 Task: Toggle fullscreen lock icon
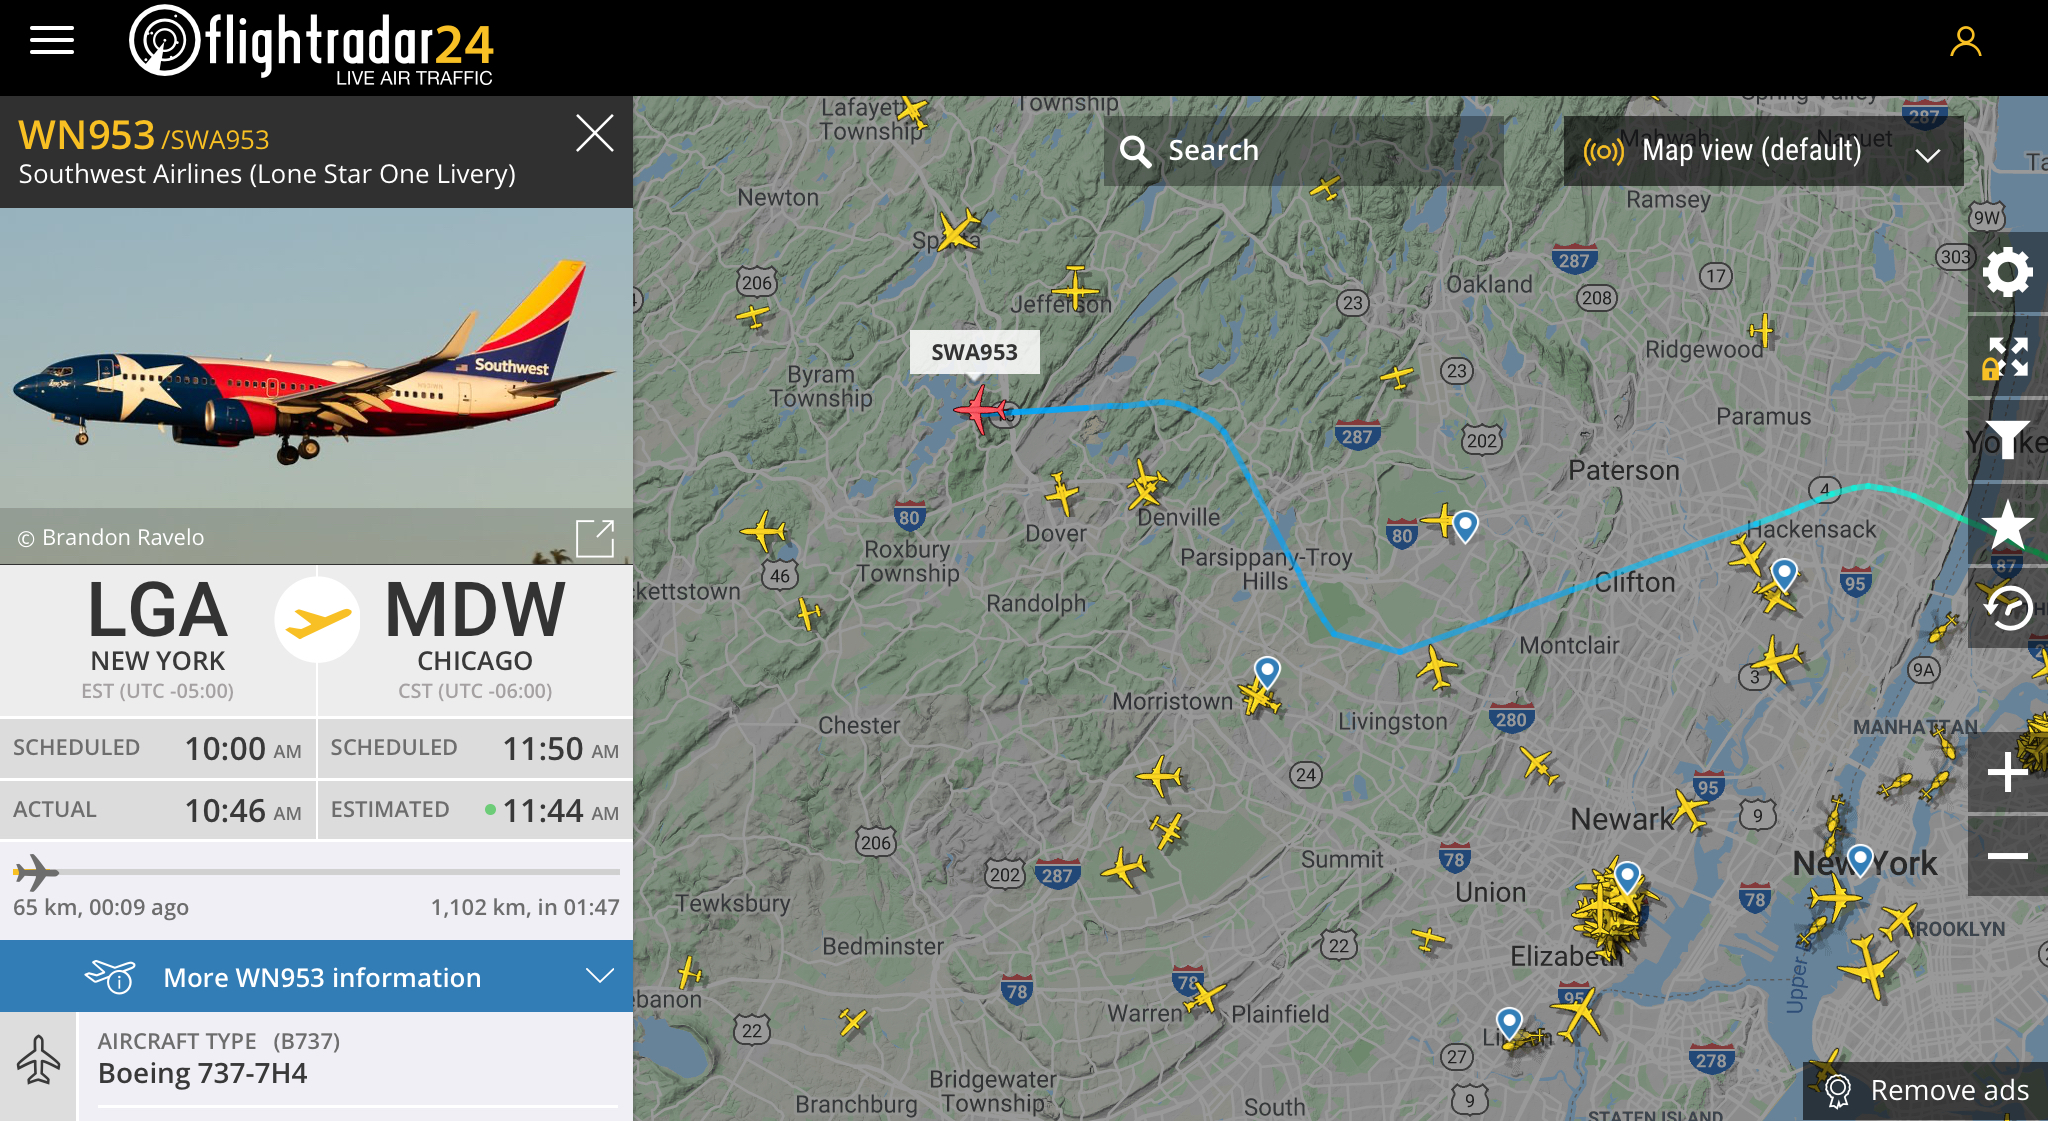[2007, 357]
